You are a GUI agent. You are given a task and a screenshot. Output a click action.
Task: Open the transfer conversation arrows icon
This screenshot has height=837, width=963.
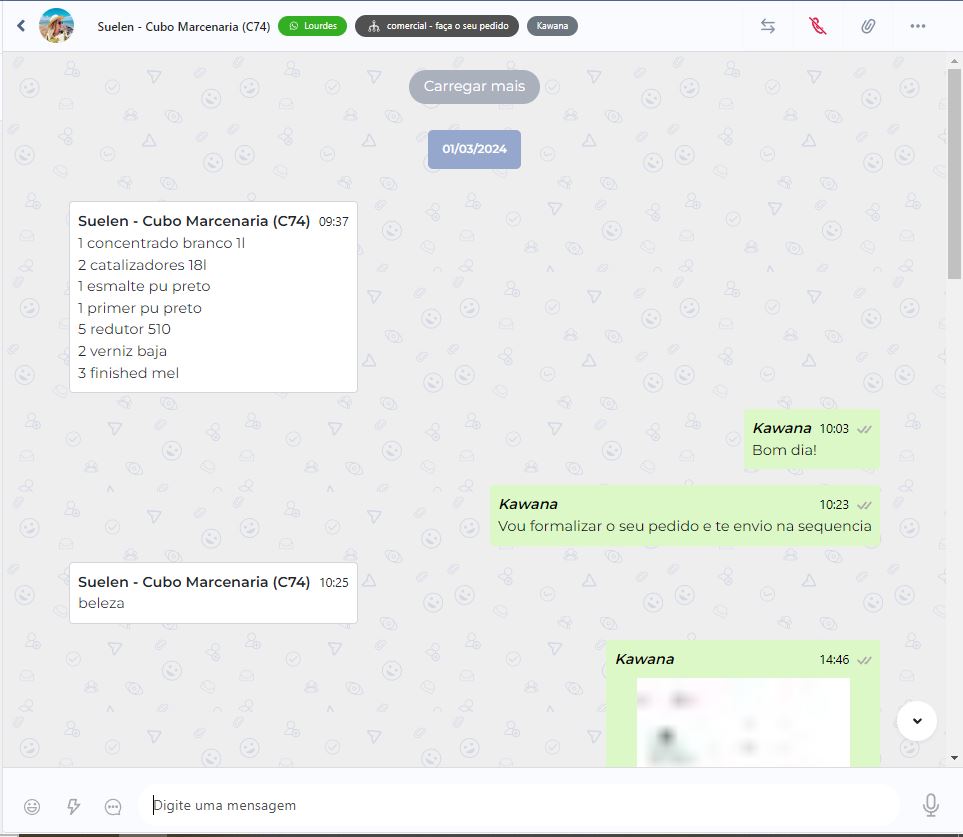coord(768,26)
